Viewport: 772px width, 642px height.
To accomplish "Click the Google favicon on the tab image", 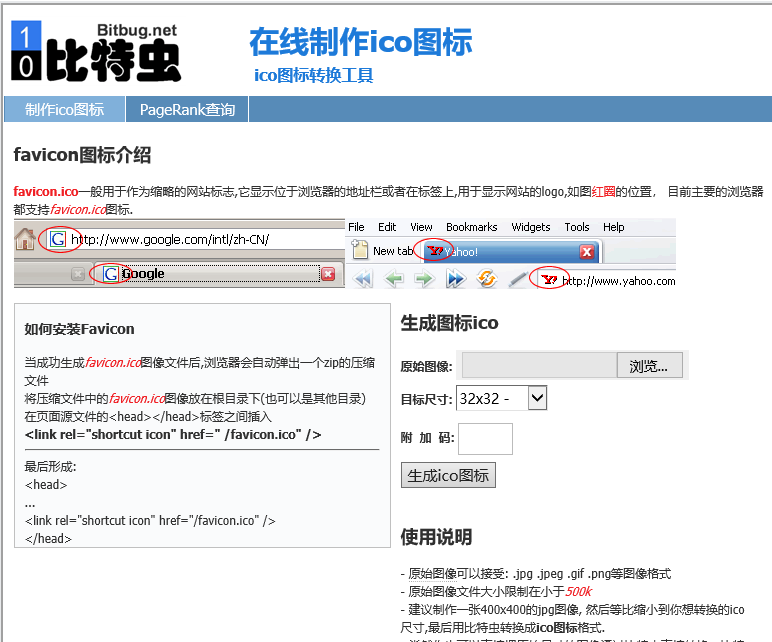I will click(110, 274).
